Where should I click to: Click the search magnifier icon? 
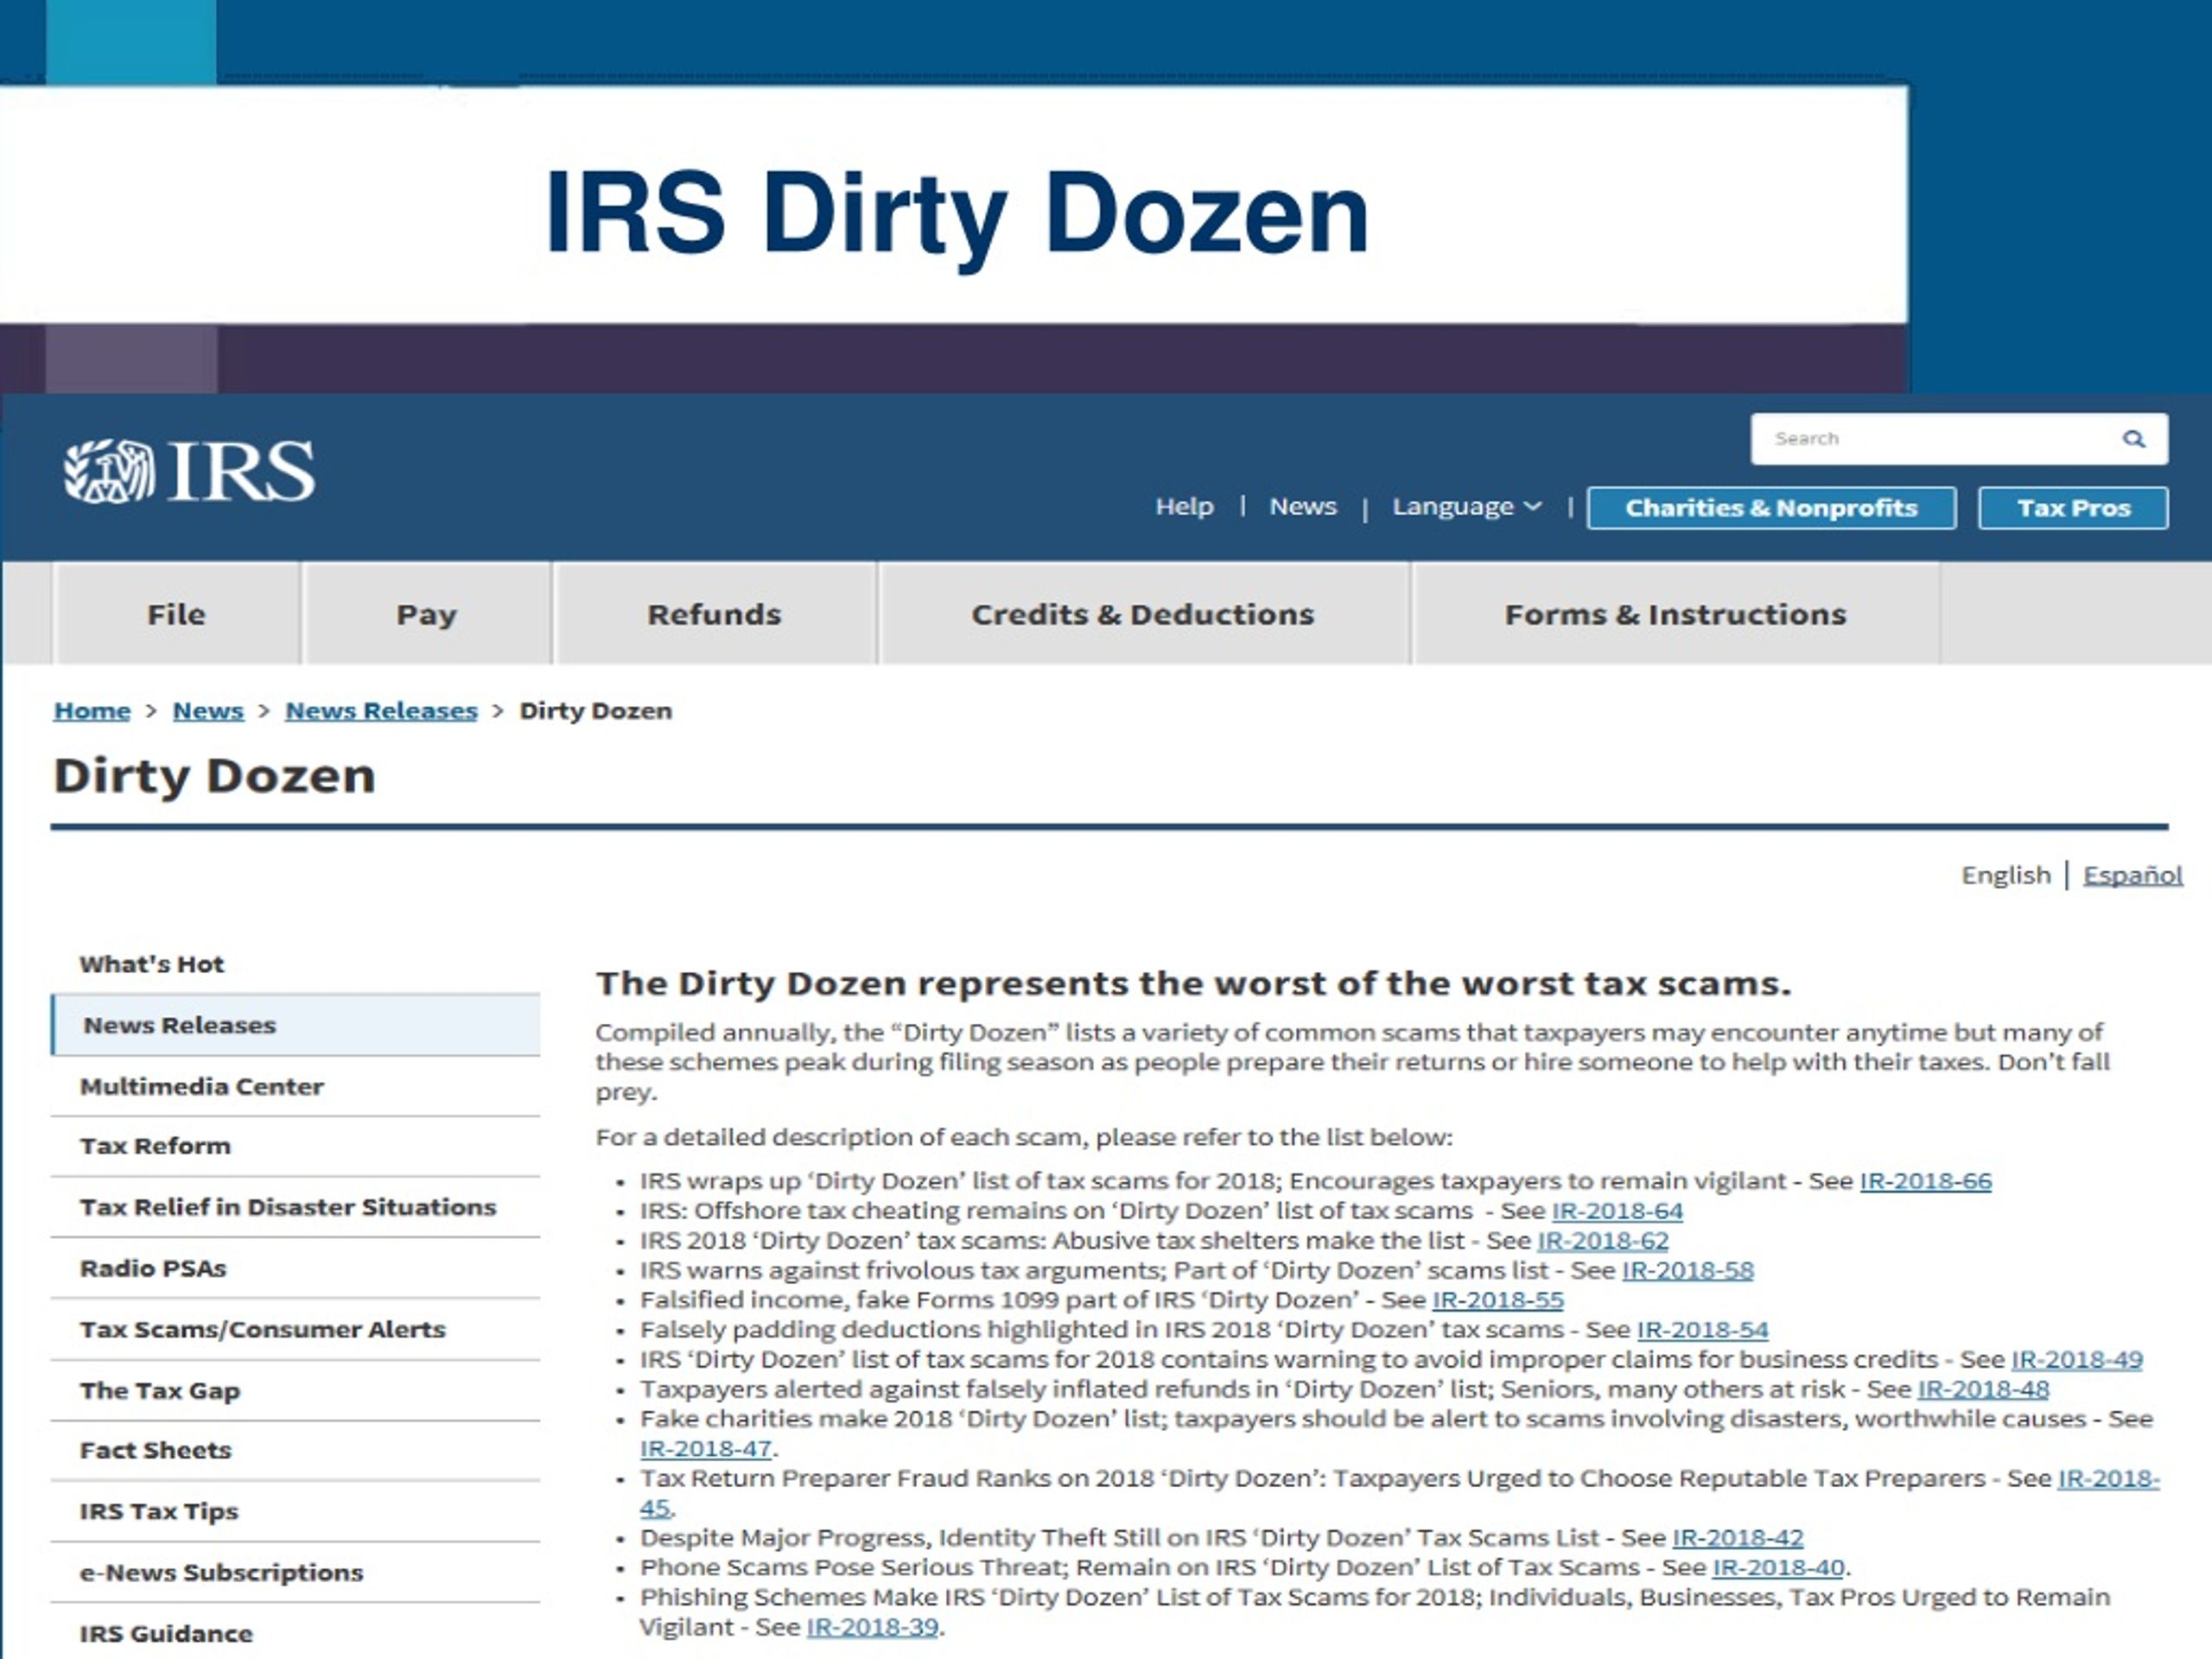2133,439
